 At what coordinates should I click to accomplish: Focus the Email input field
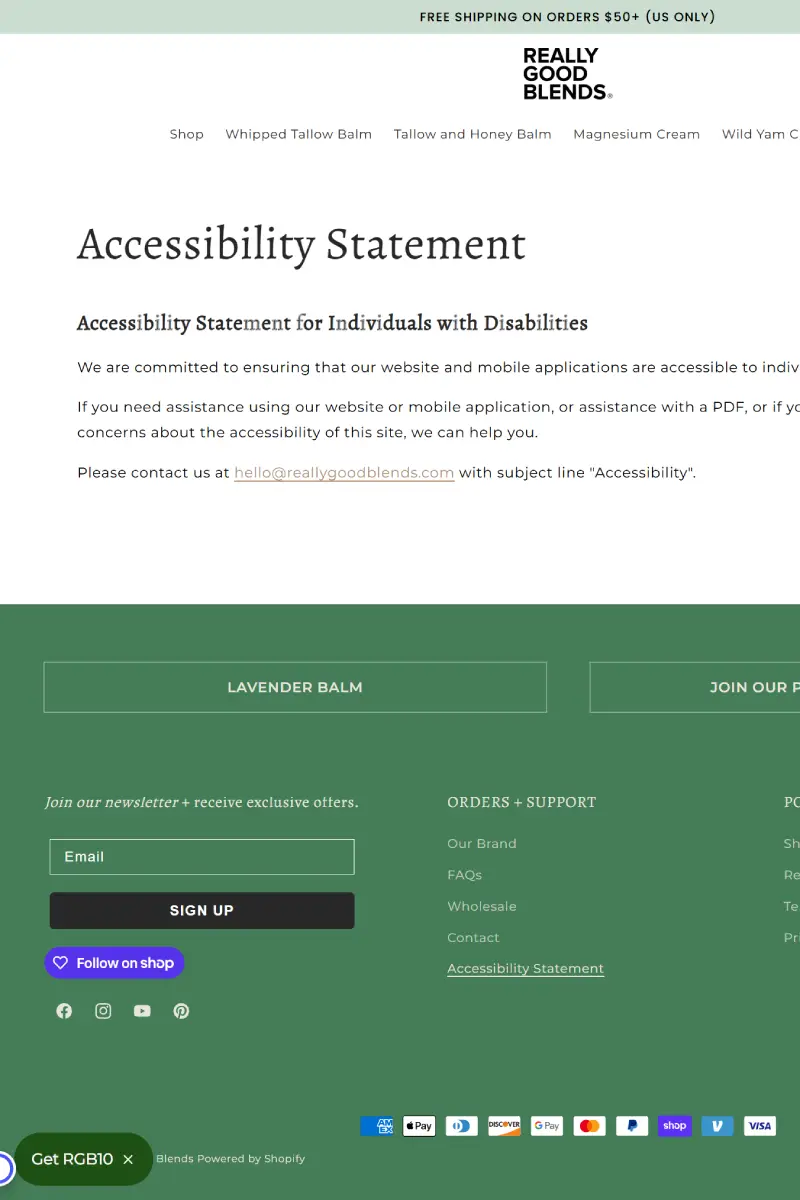pyautogui.click(x=202, y=857)
